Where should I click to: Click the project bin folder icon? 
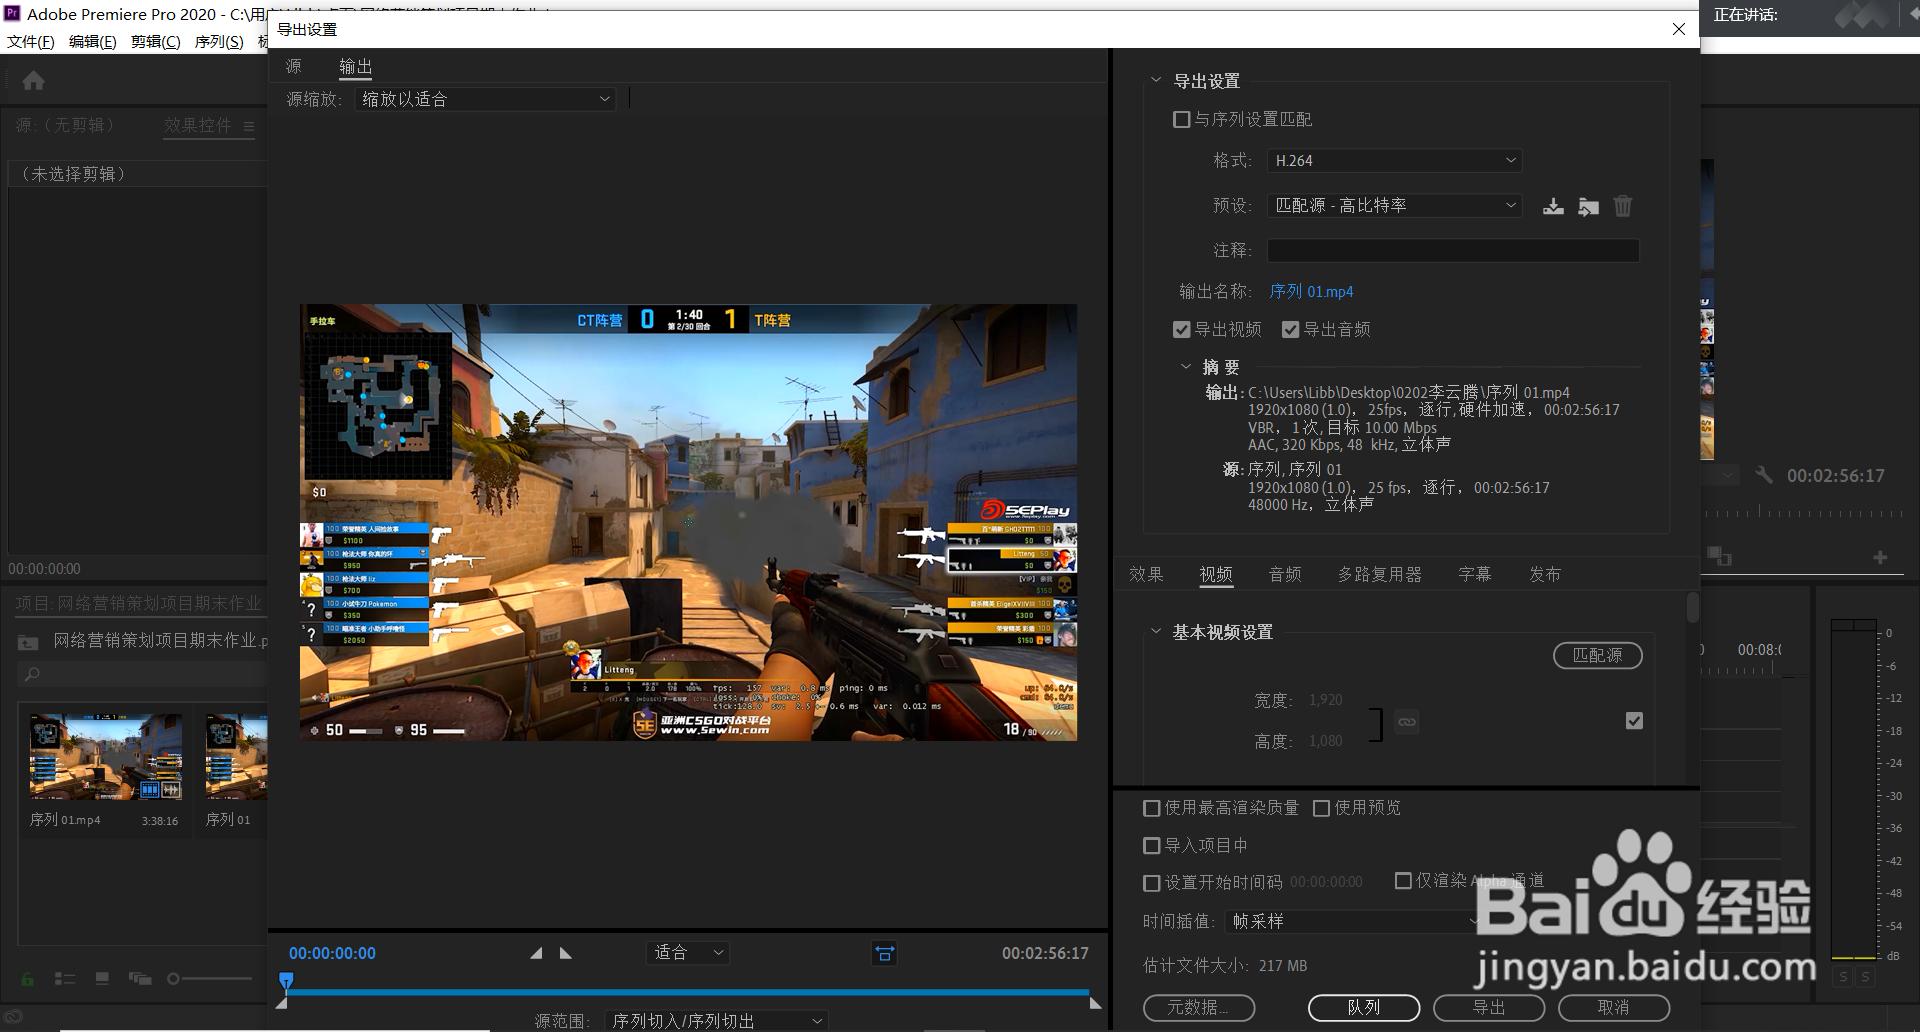tap(29, 641)
